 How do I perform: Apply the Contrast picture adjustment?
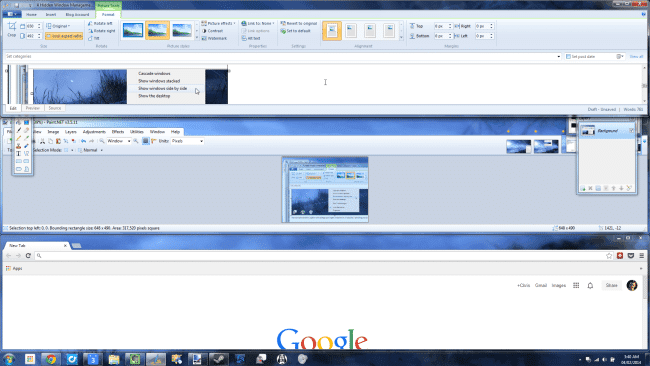[x=212, y=31]
